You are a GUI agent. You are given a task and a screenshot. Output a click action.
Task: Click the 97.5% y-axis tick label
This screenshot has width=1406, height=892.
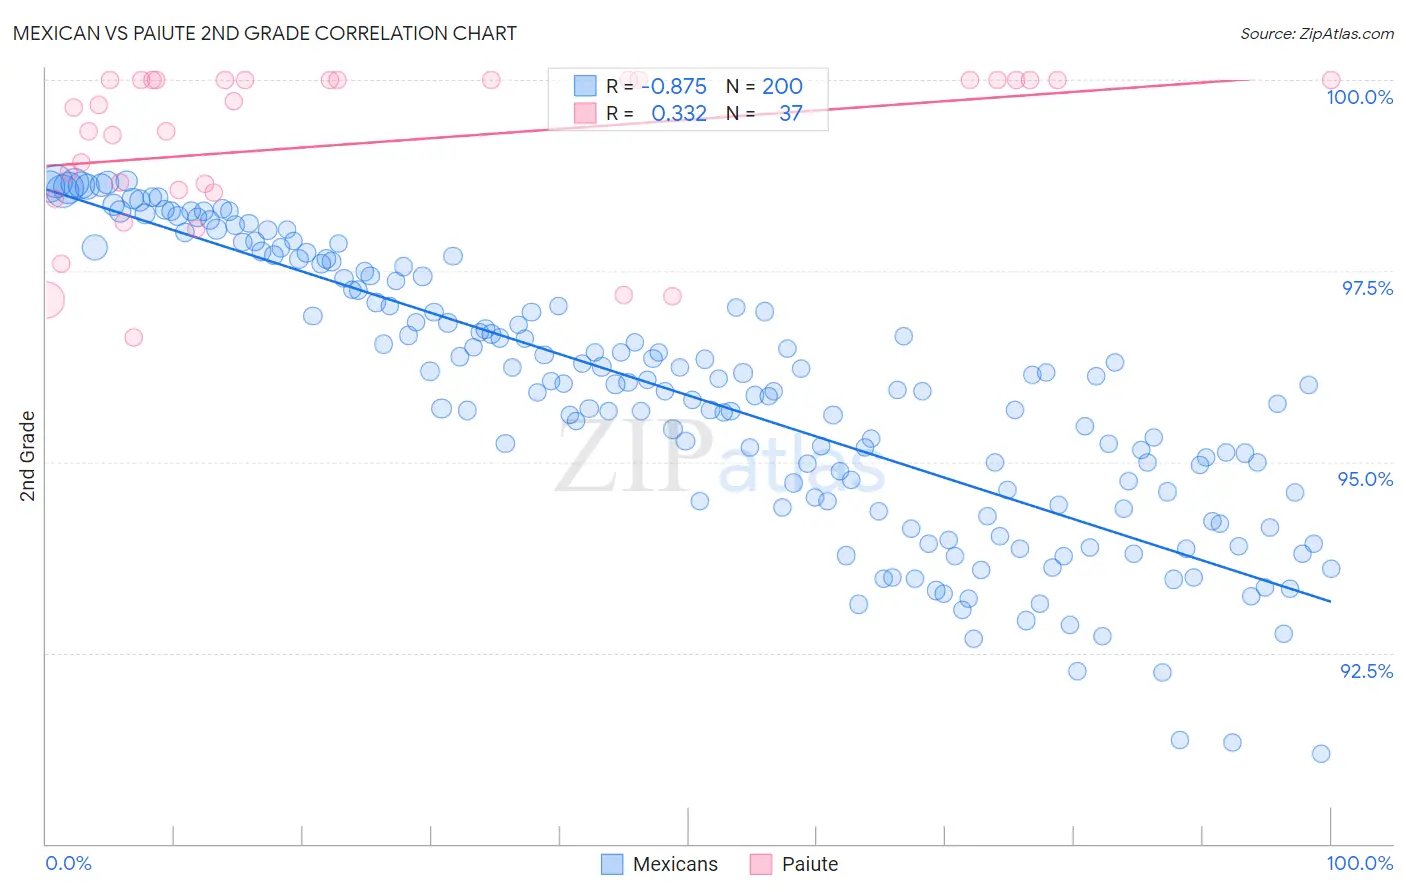tap(1367, 288)
